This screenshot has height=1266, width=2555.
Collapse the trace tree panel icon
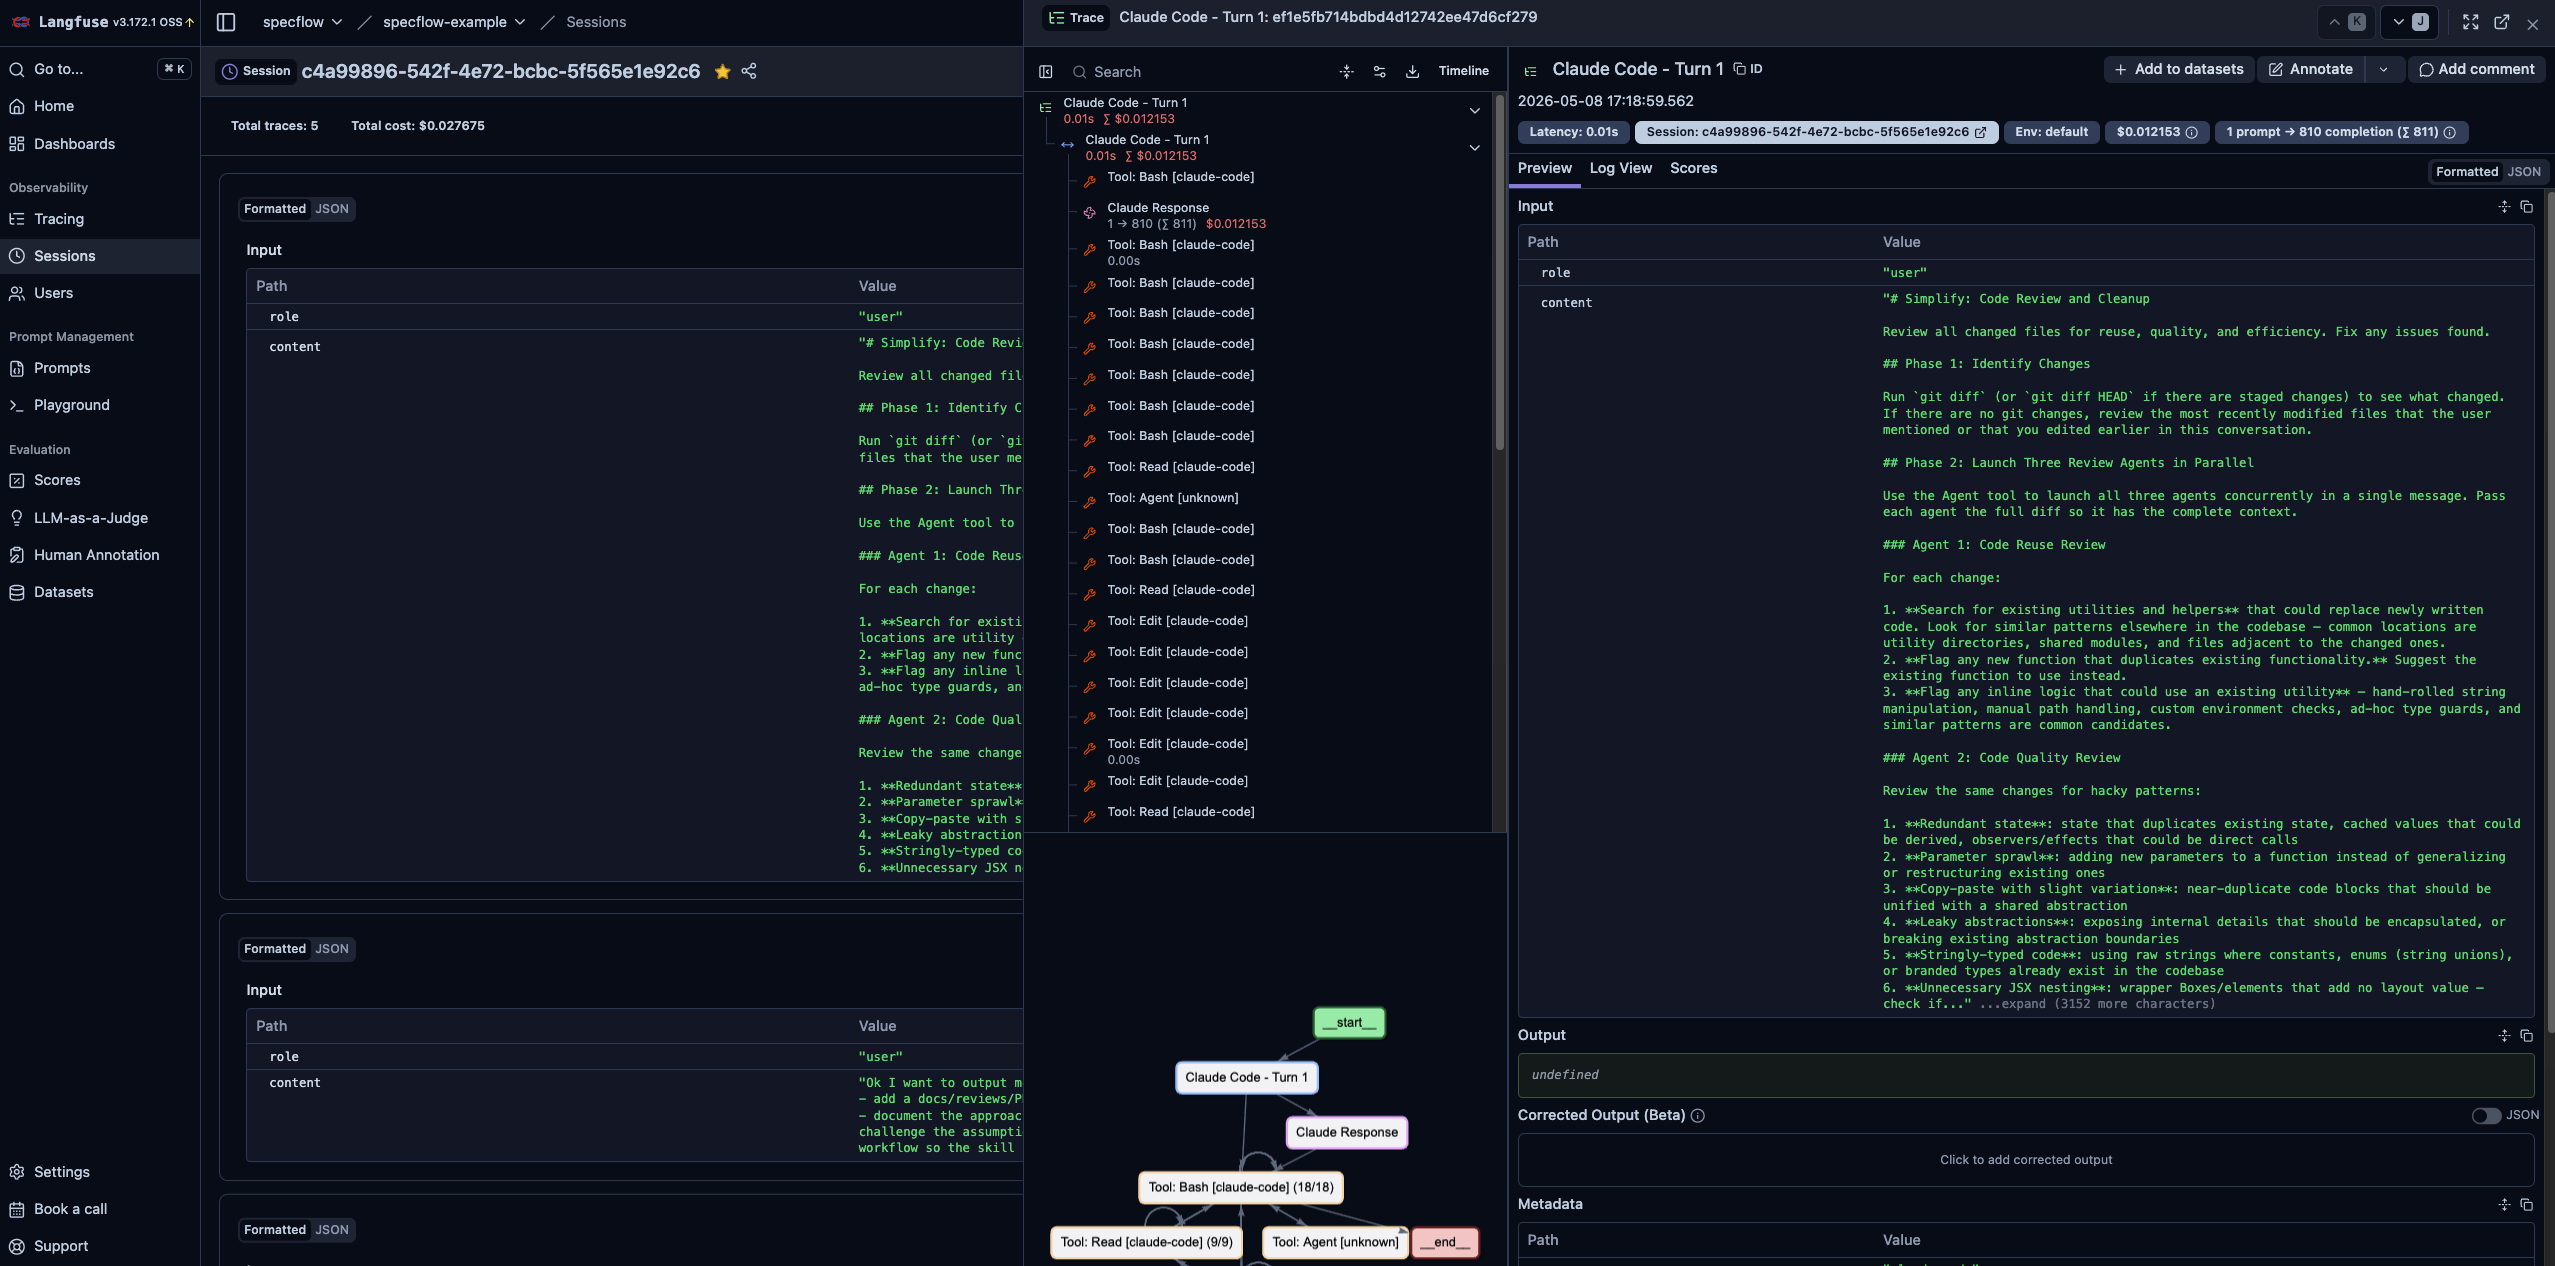click(x=1046, y=72)
